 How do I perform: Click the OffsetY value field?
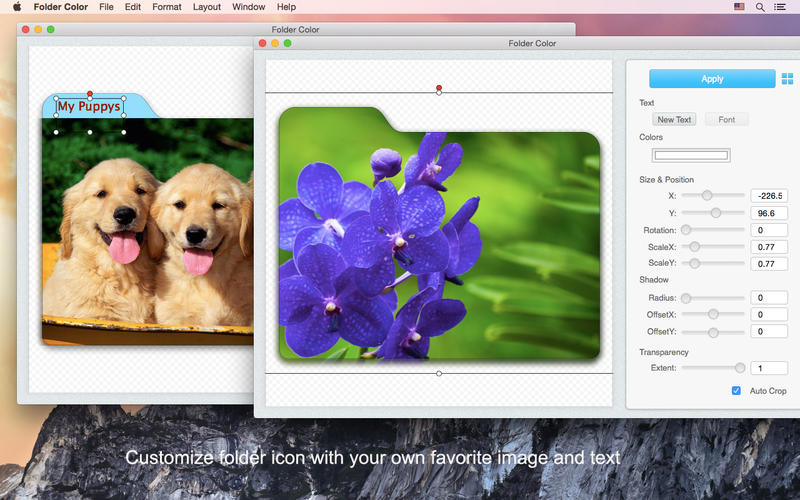[x=769, y=331]
